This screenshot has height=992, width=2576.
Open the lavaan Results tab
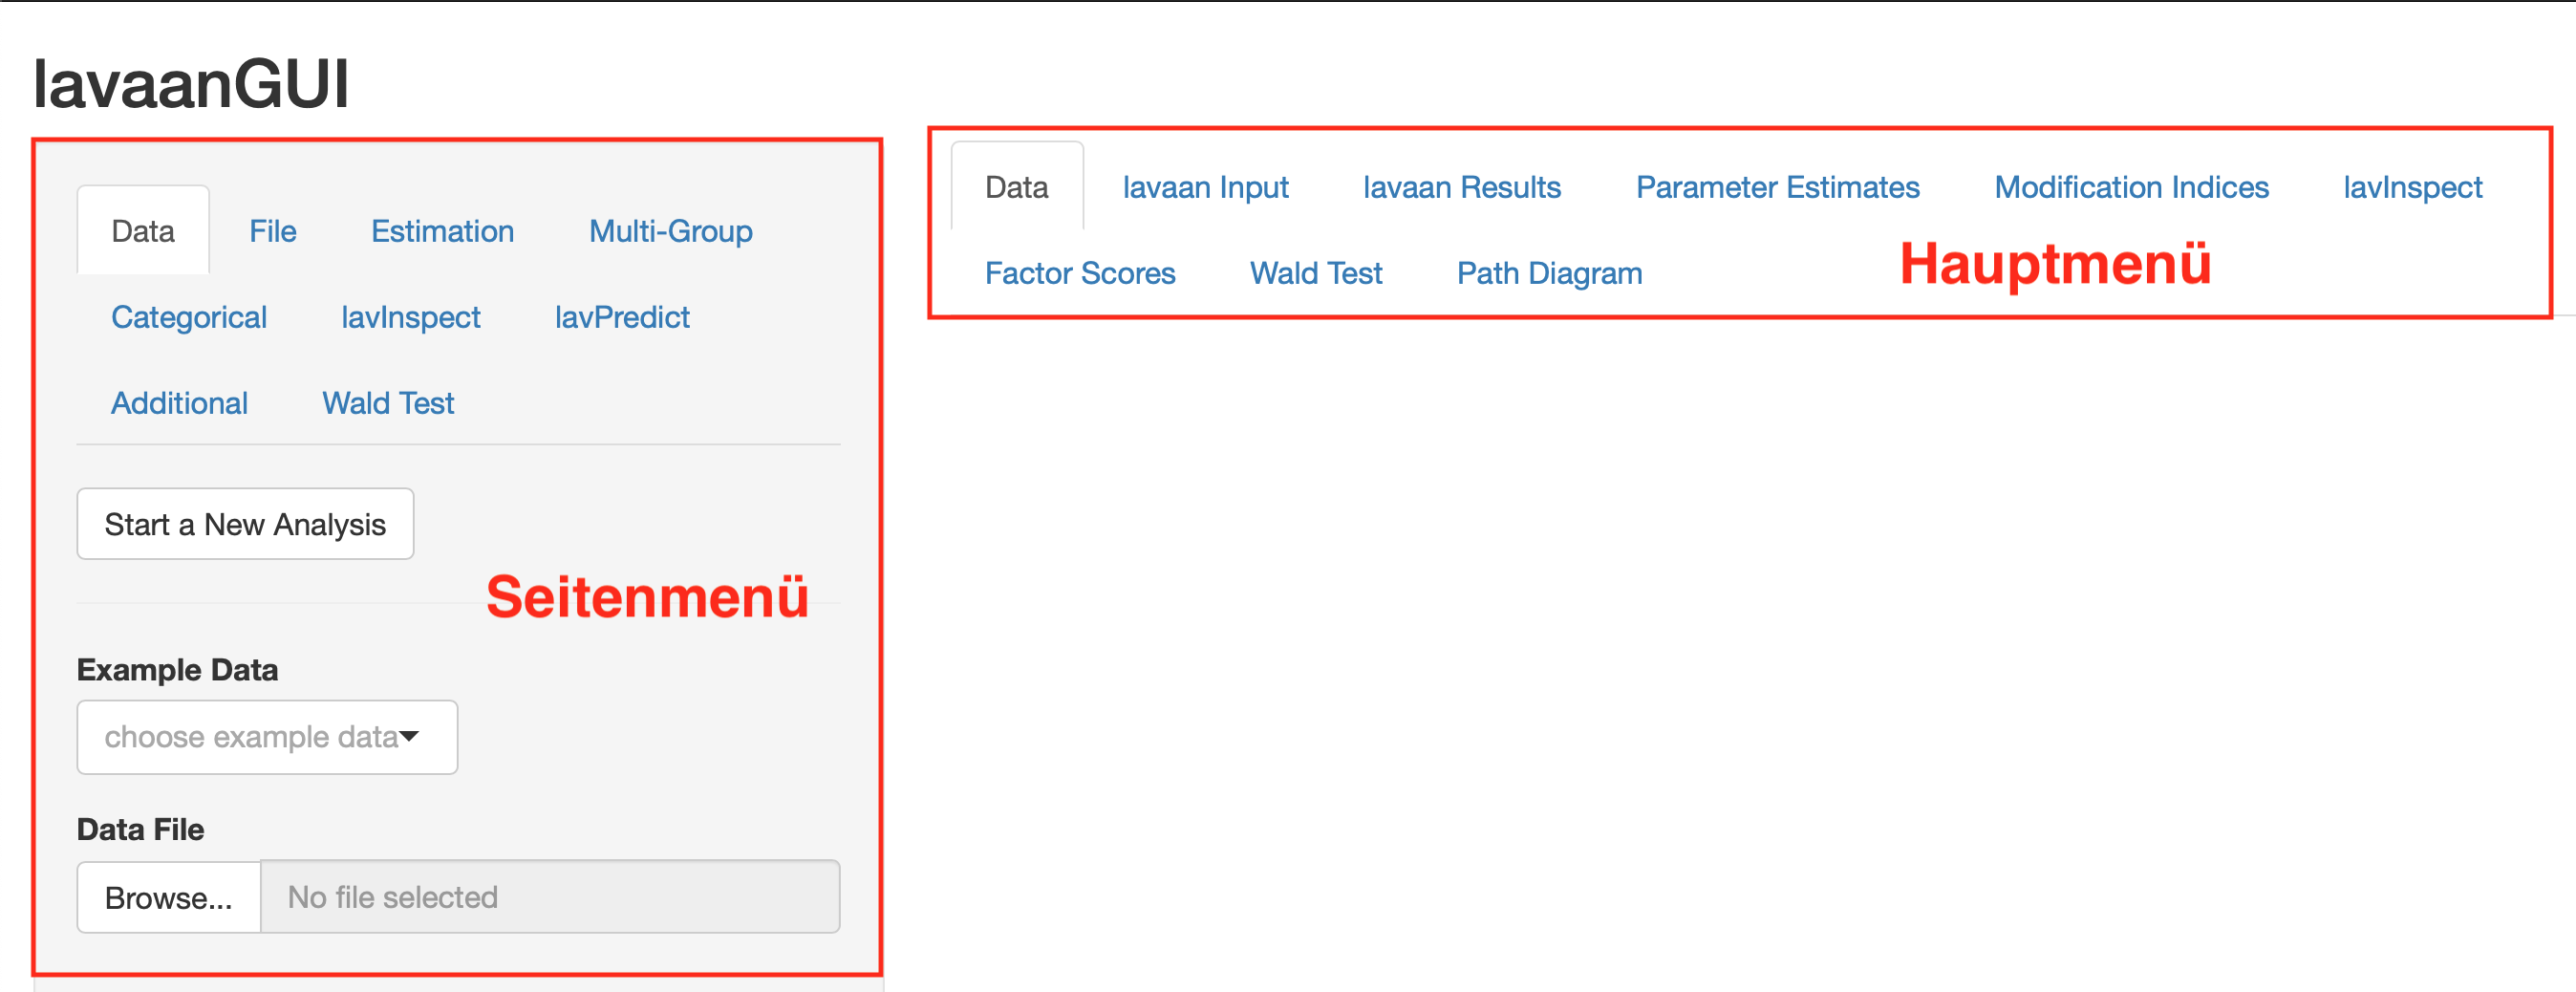(x=1461, y=187)
